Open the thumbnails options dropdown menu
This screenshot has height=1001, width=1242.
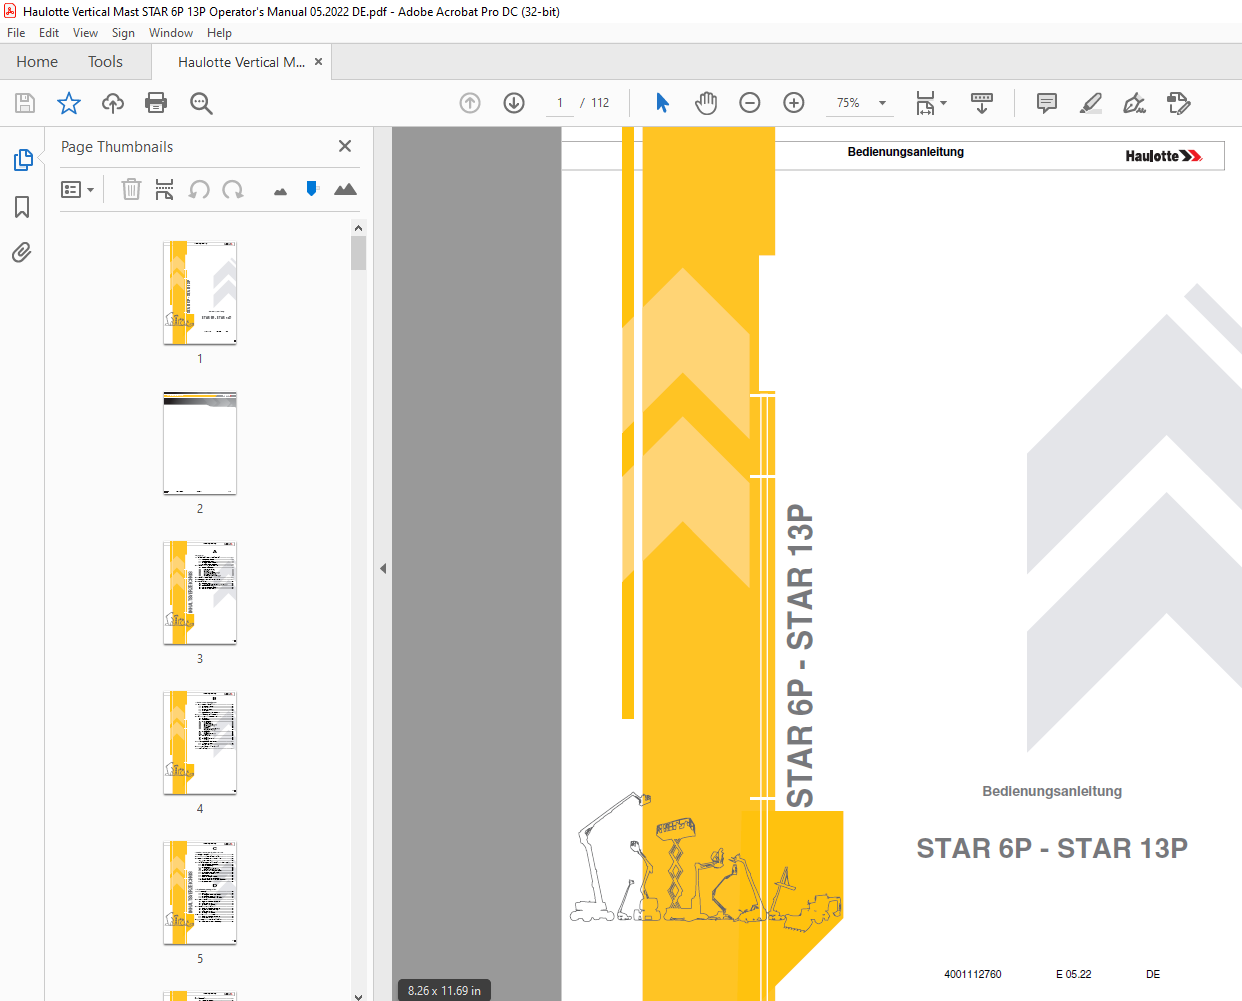(x=78, y=189)
